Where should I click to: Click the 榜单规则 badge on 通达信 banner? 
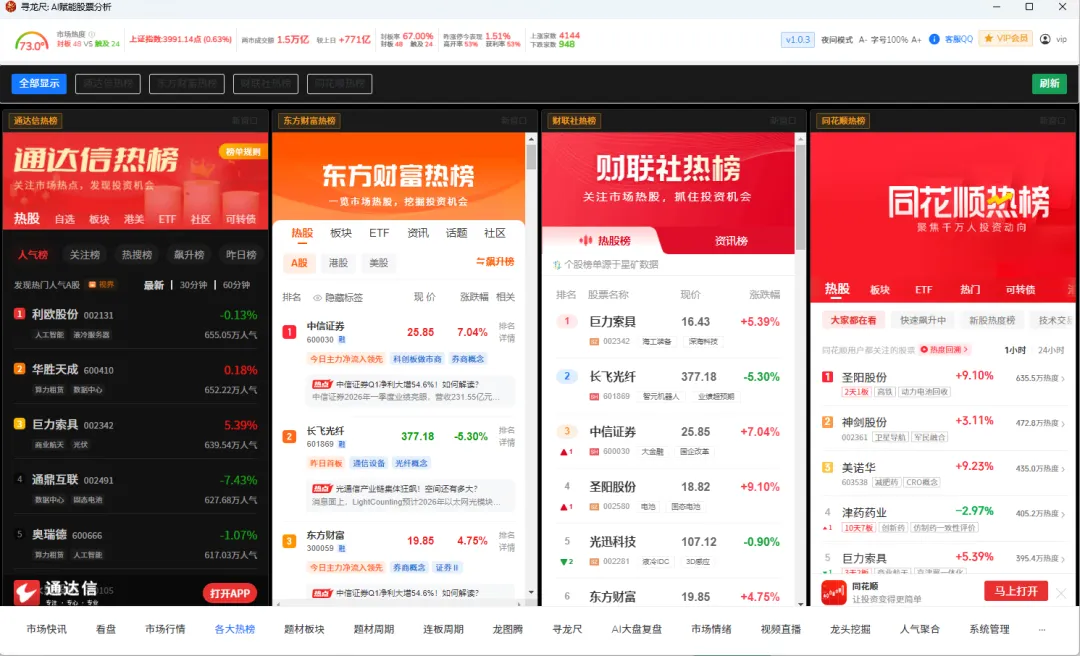click(x=242, y=152)
